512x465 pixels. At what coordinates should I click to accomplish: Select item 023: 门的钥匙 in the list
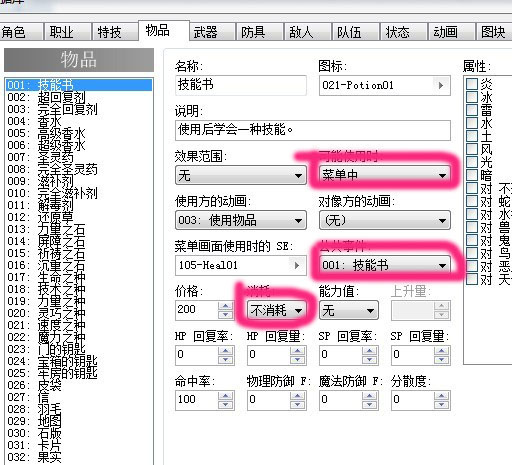click(79, 349)
